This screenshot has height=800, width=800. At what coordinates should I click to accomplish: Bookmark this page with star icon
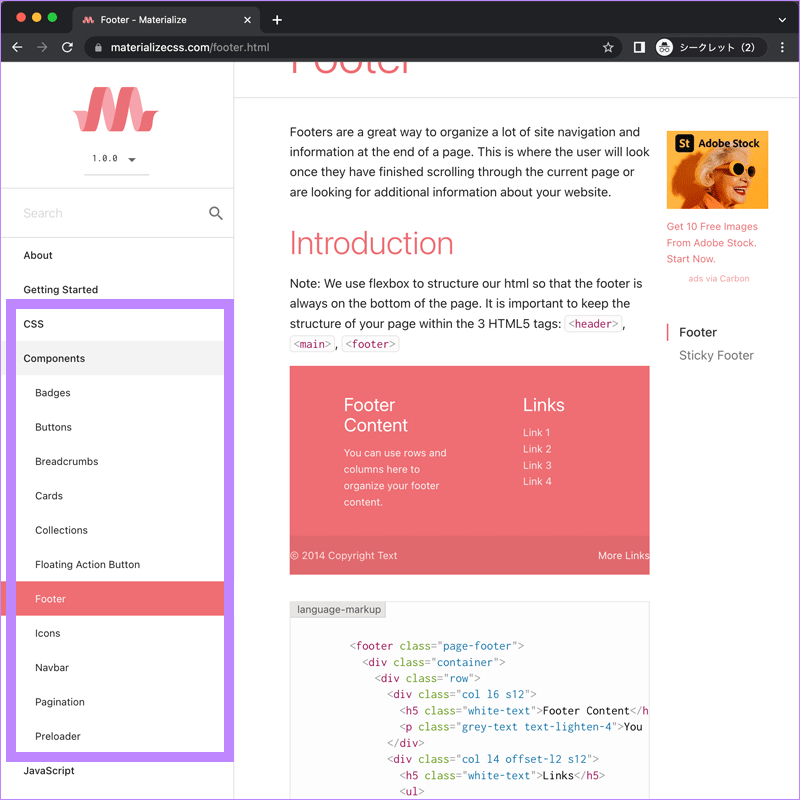pyautogui.click(x=608, y=47)
